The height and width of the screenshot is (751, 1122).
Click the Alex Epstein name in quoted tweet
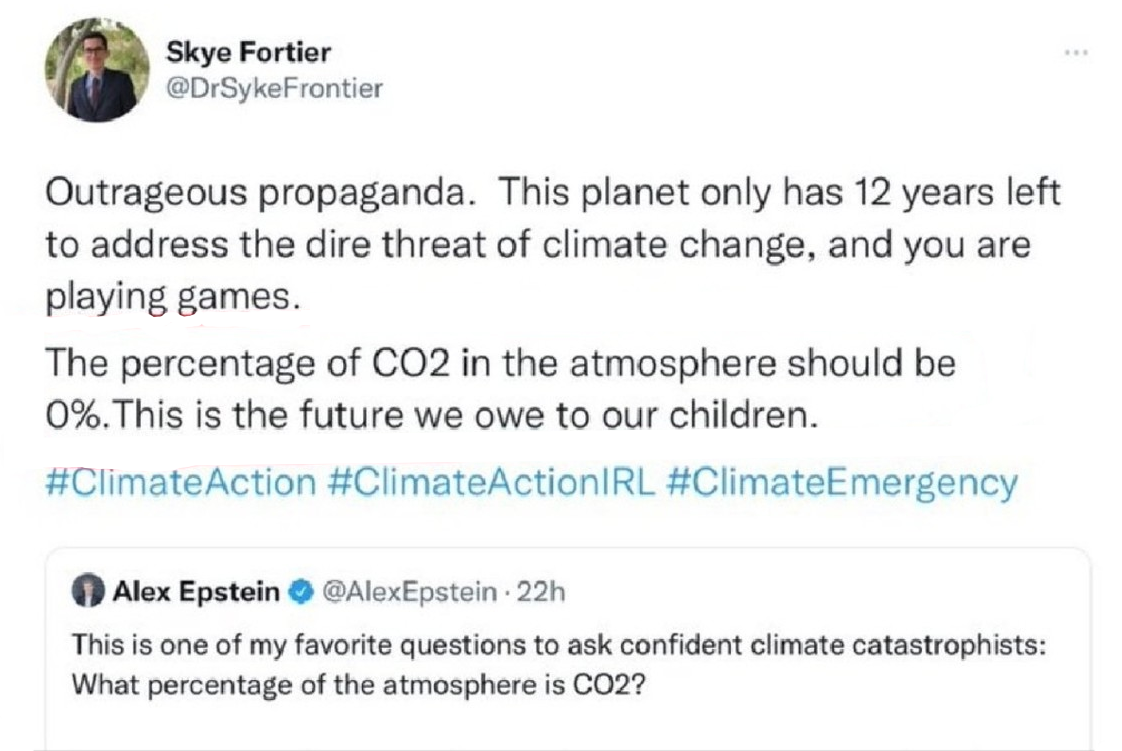pyautogui.click(x=196, y=593)
